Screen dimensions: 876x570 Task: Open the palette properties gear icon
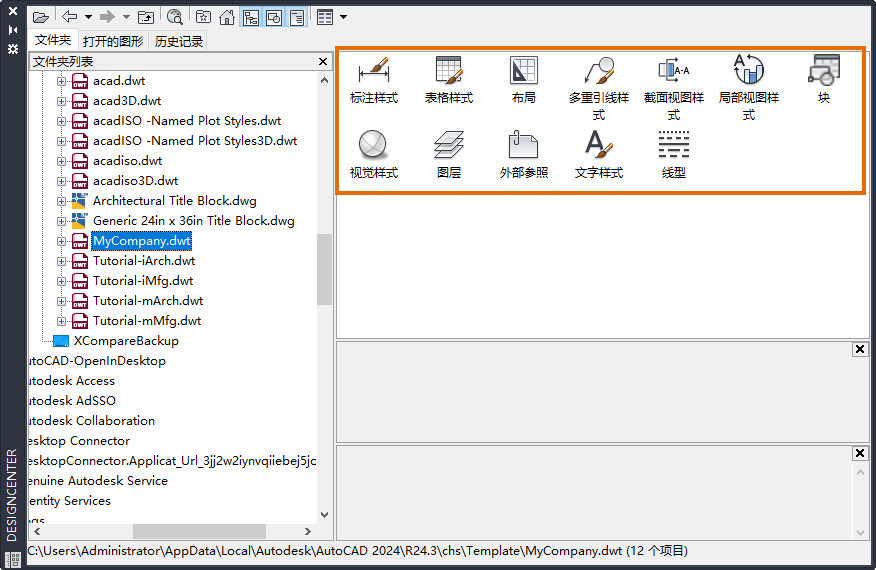coord(13,49)
